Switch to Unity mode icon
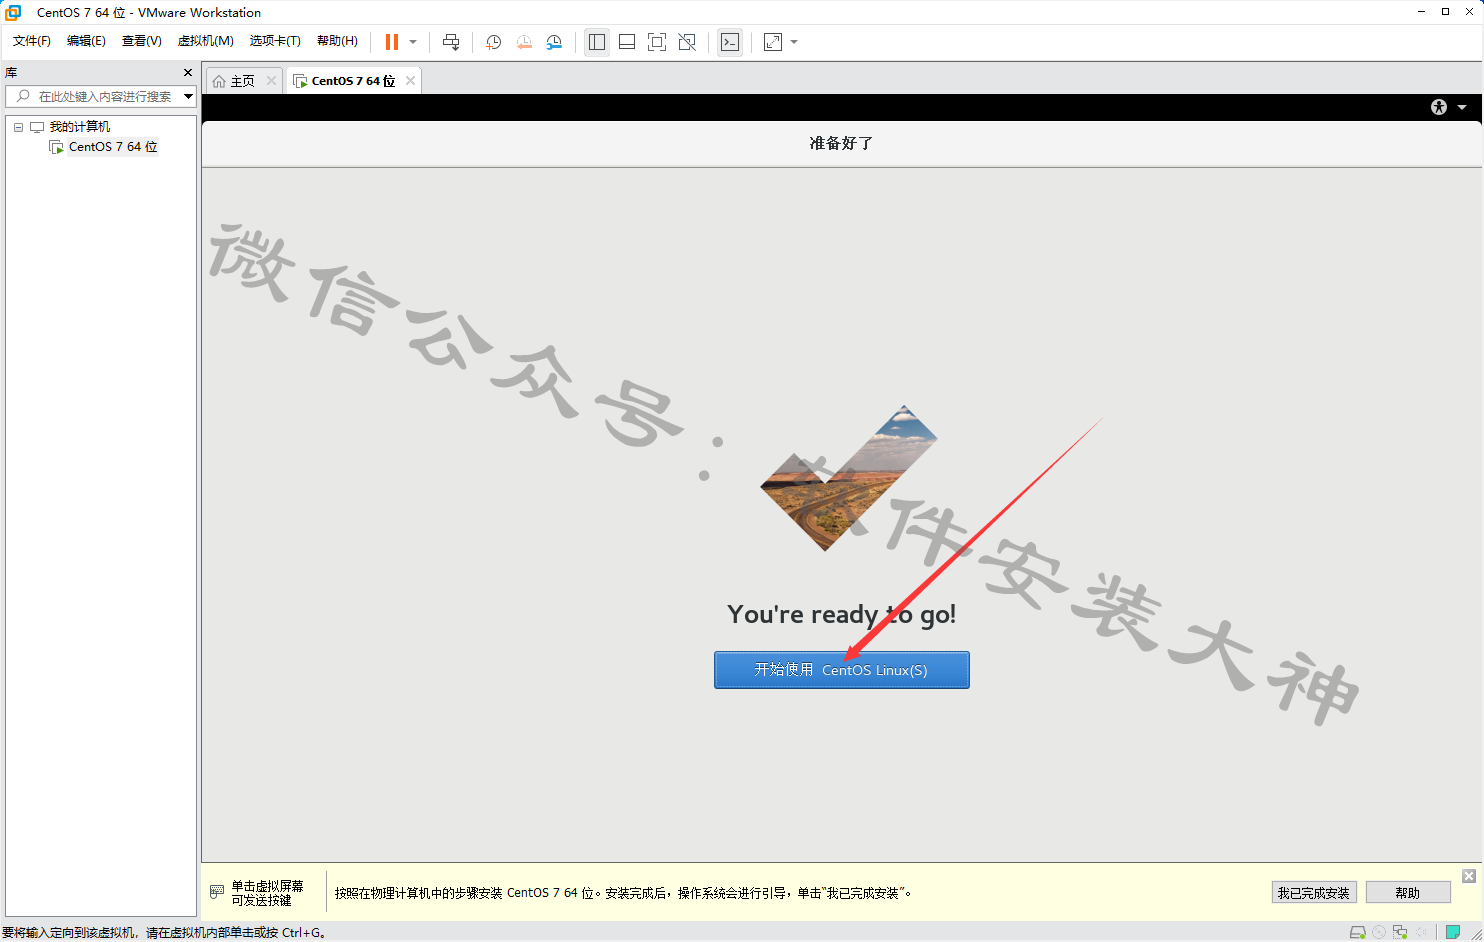This screenshot has height=942, width=1484. point(687,42)
